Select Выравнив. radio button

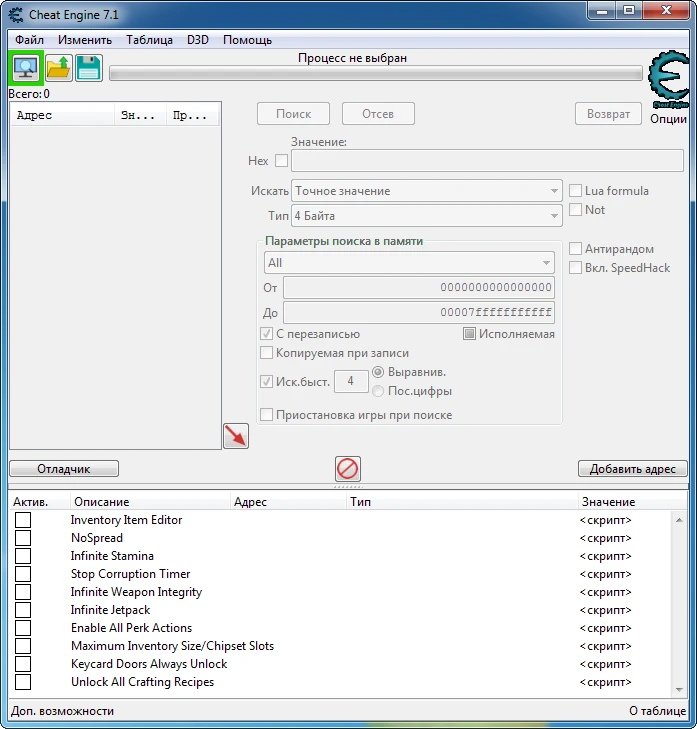tap(378, 372)
